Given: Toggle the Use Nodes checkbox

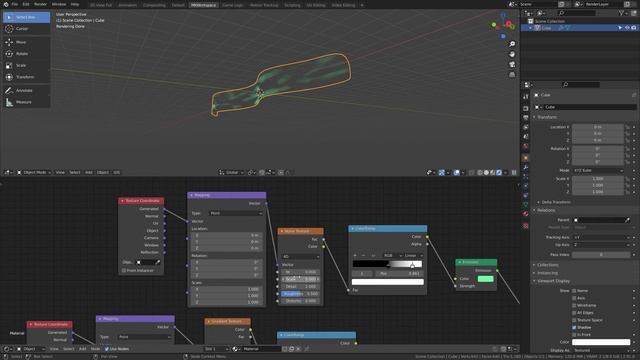Looking at the screenshot, I should pos(107,349).
